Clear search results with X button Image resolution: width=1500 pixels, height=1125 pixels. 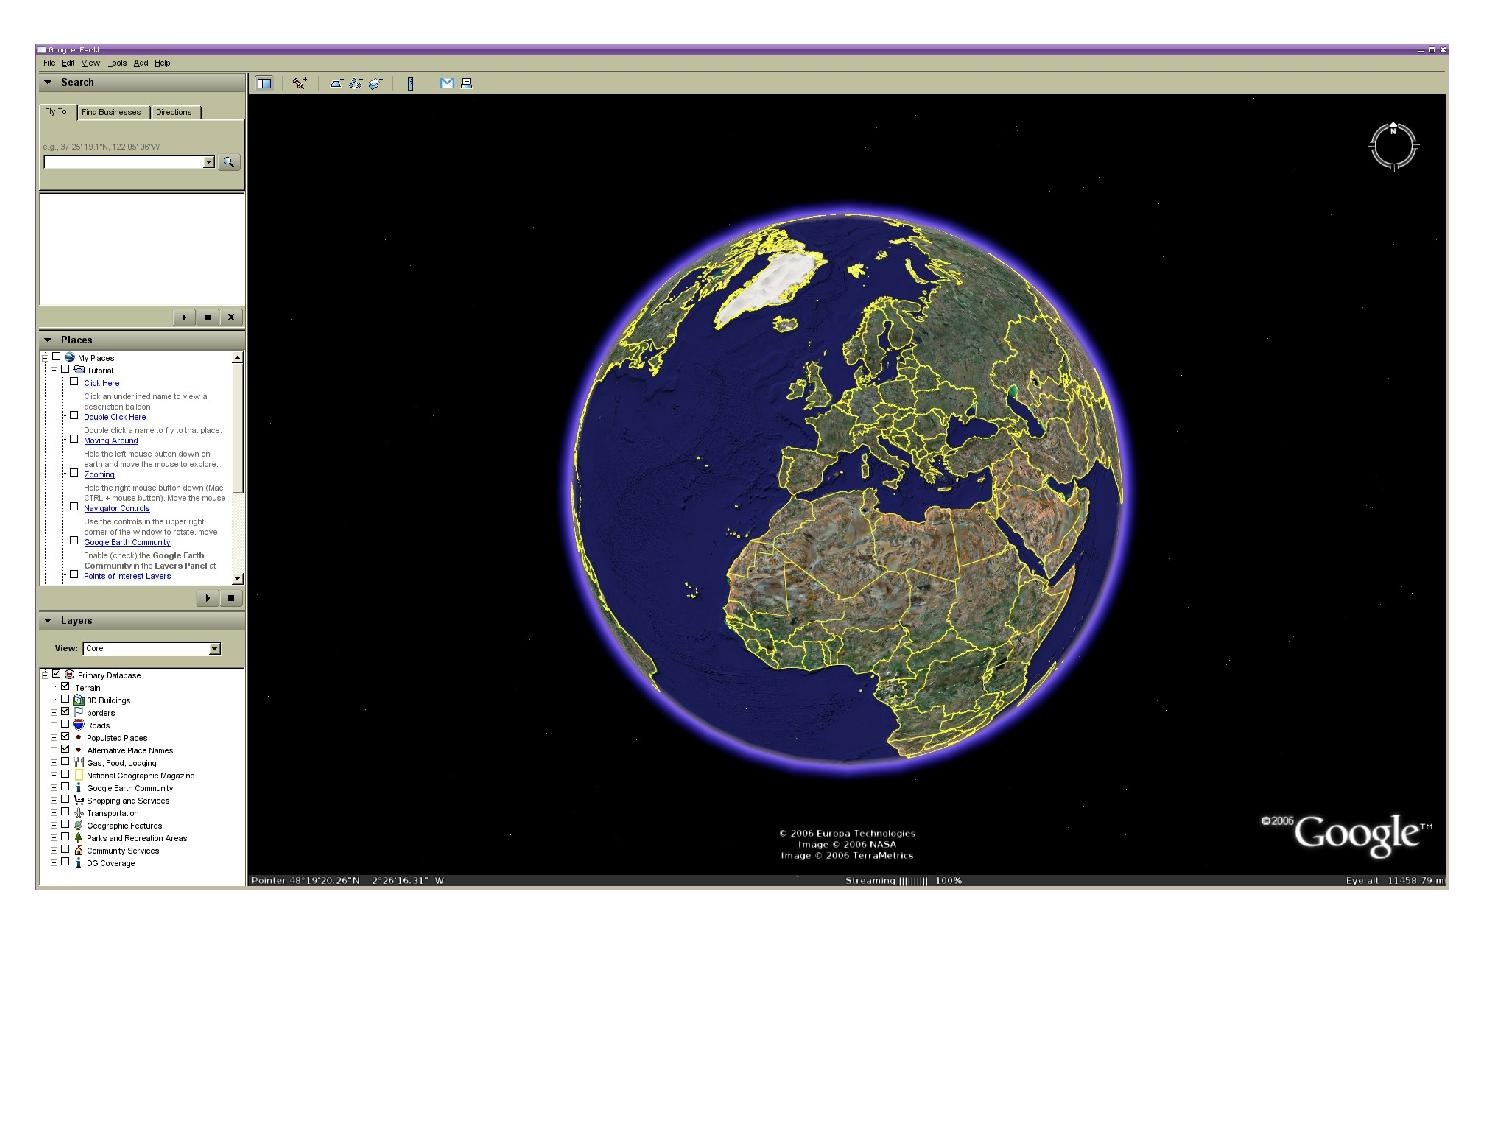[x=231, y=317]
